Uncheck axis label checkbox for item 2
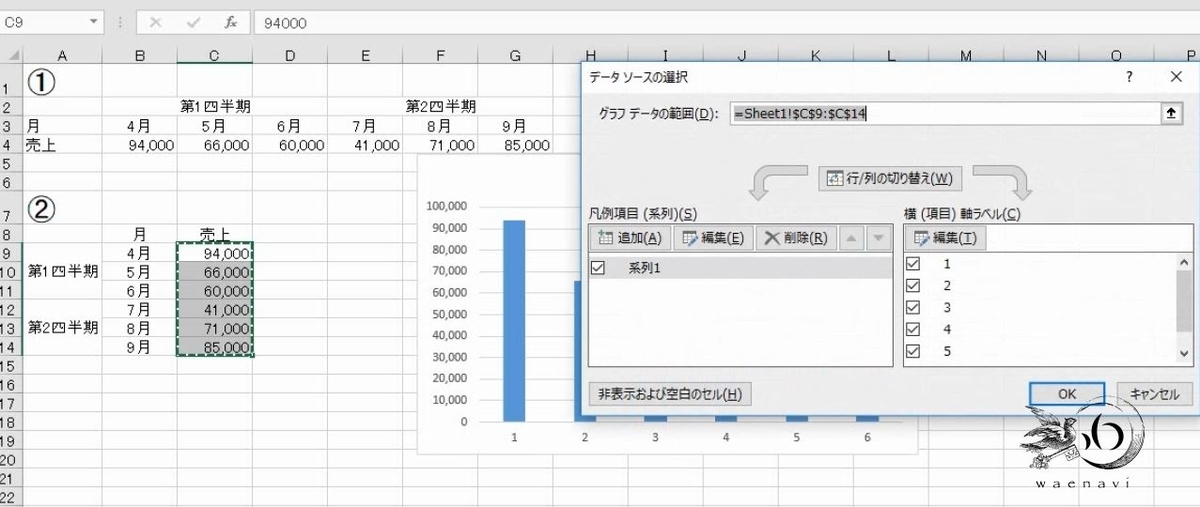Image resolution: width=1200 pixels, height=507 pixels. coord(913,286)
